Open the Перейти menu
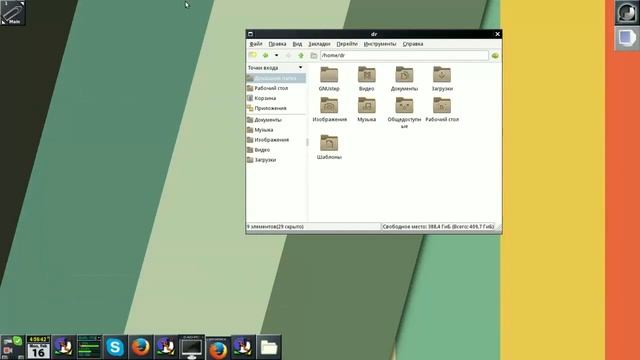Viewport: 640px width, 360px height. (x=347, y=44)
